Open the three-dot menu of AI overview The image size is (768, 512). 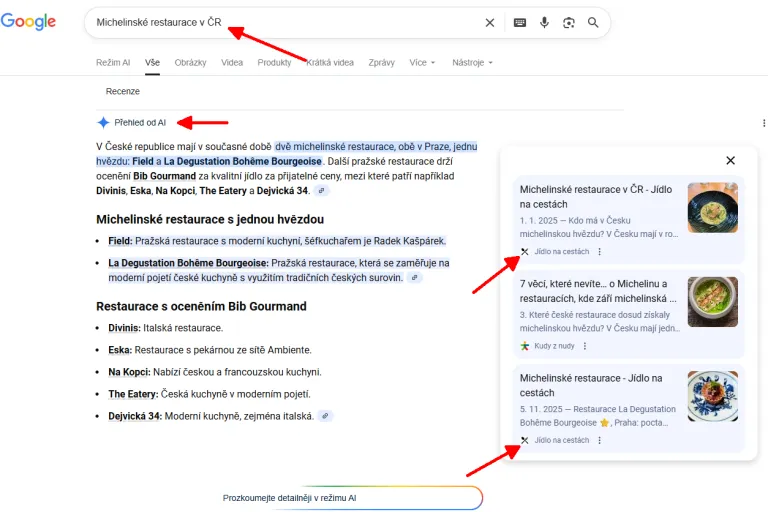[x=764, y=123]
